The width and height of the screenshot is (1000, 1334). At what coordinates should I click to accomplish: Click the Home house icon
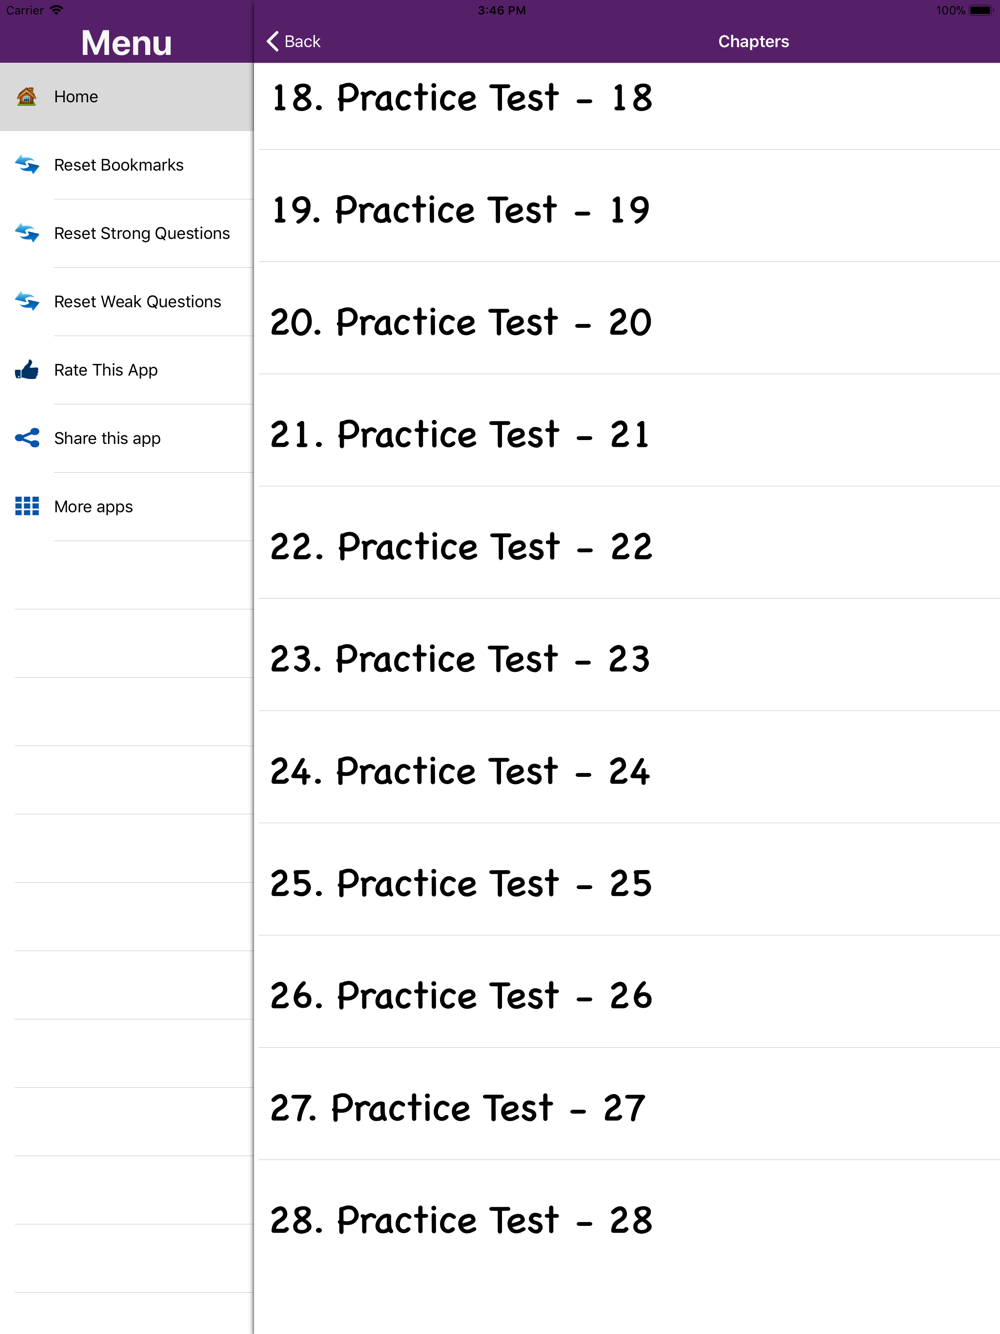click(x=27, y=97)
